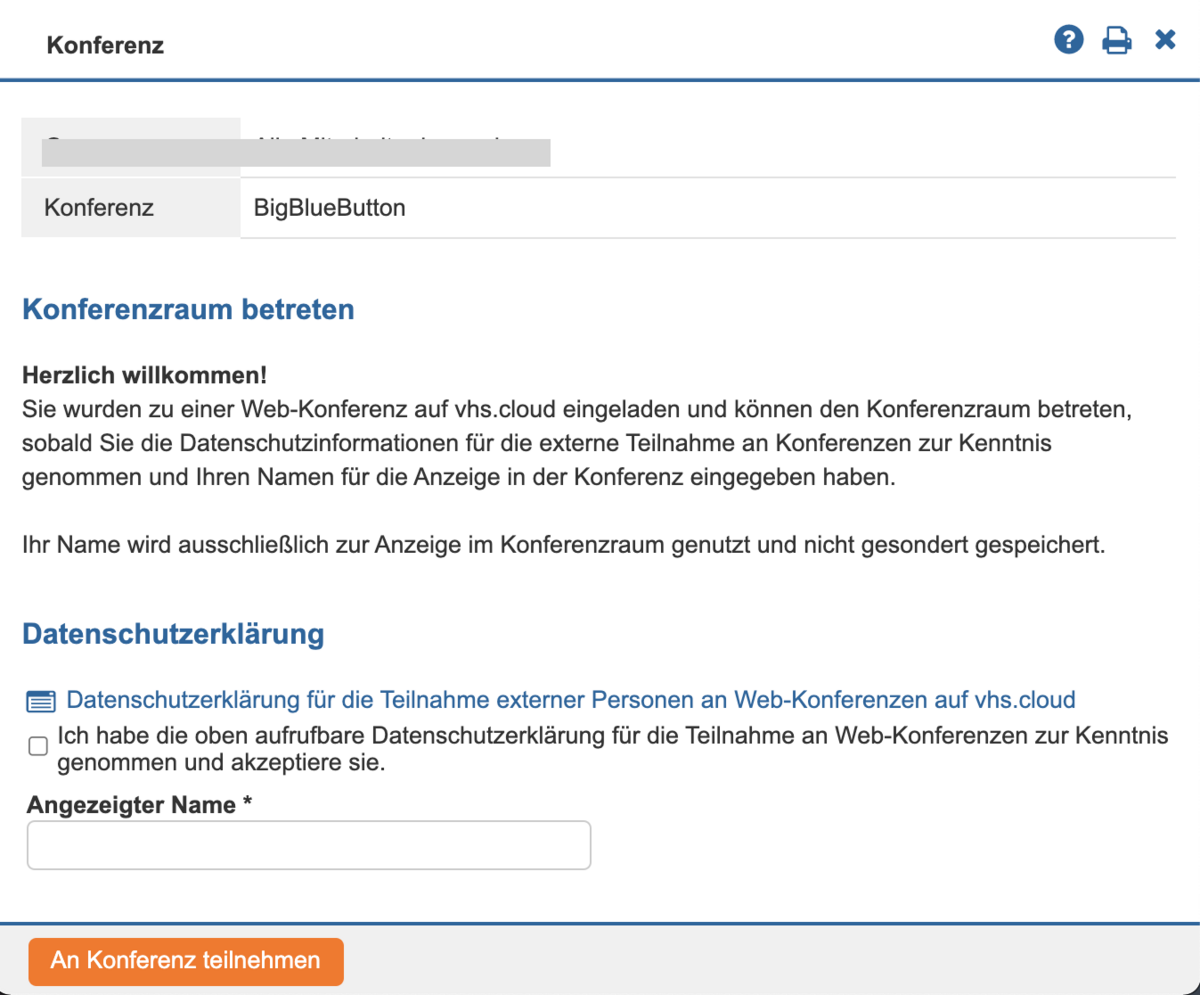Image resolution: width=1200 pixels, height=995 pixels.
Task: Close the Konferenz dialog with X icon
Action: 1165,40
